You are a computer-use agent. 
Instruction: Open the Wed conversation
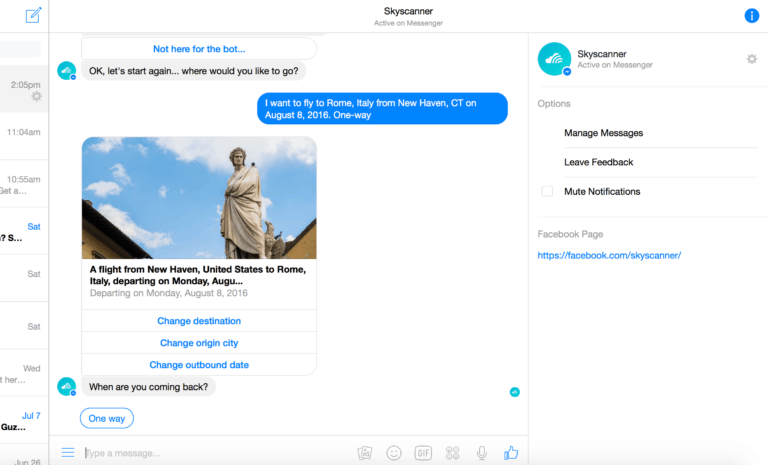tap(24, 373)
